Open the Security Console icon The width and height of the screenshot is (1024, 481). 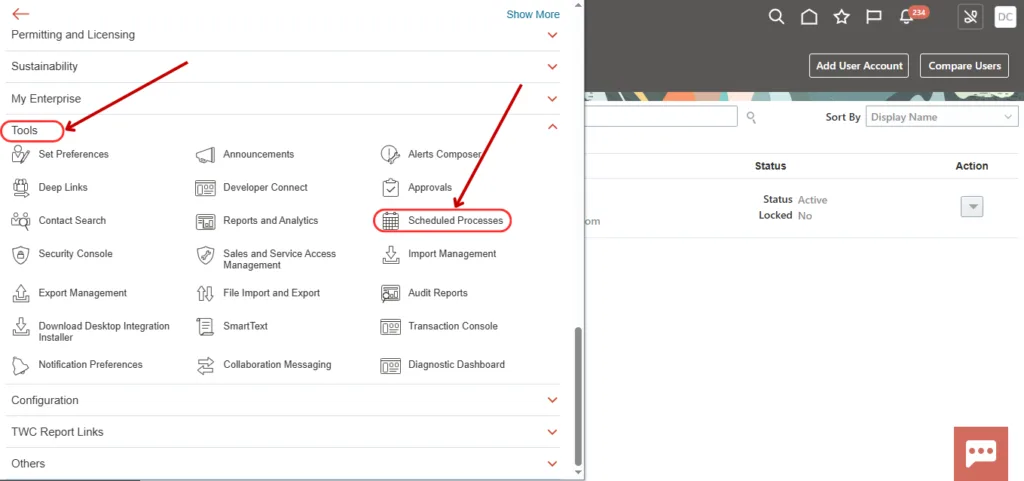click(21, 255)
